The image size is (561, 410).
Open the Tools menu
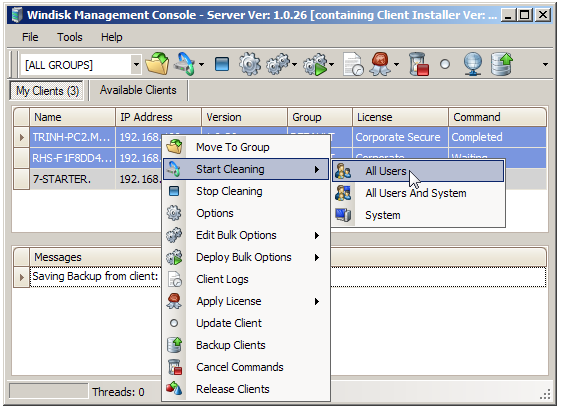click(x=70, y=37)
